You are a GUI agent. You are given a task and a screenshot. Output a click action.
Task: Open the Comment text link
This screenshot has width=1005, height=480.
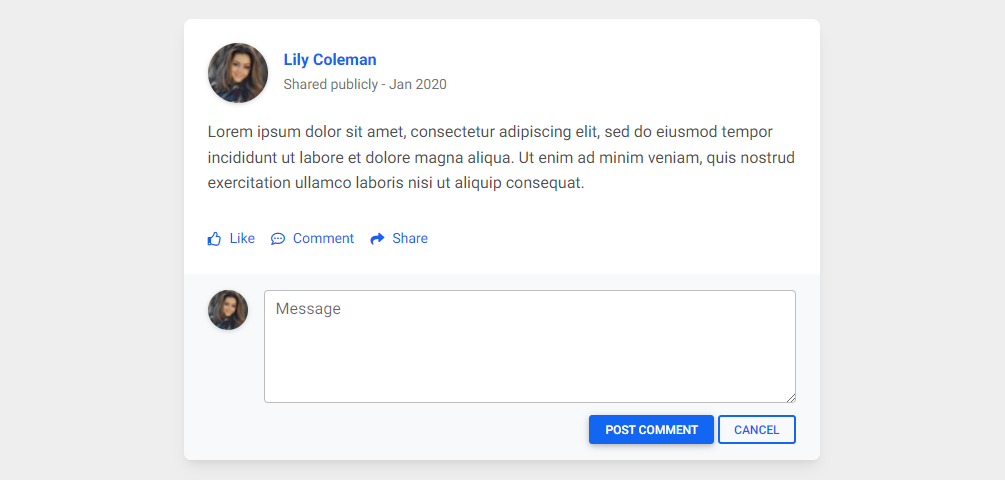323,238
